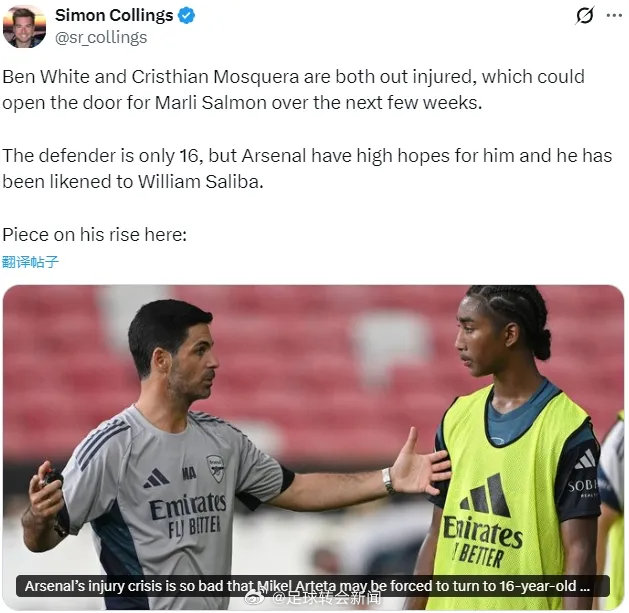Click the wristwatch on the outstretched arm
The height and width of the screenshot is (613, 629).
387,480
